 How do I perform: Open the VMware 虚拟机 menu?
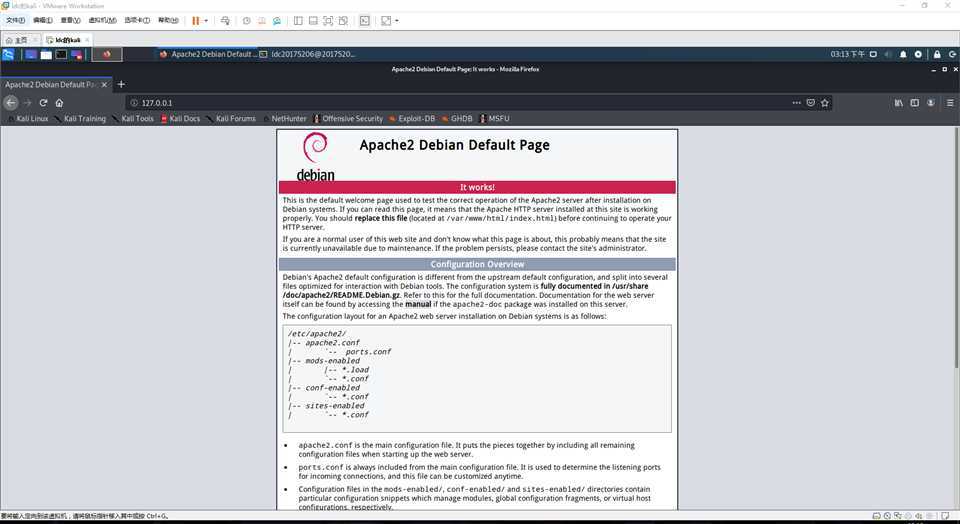tap(102, 20)
